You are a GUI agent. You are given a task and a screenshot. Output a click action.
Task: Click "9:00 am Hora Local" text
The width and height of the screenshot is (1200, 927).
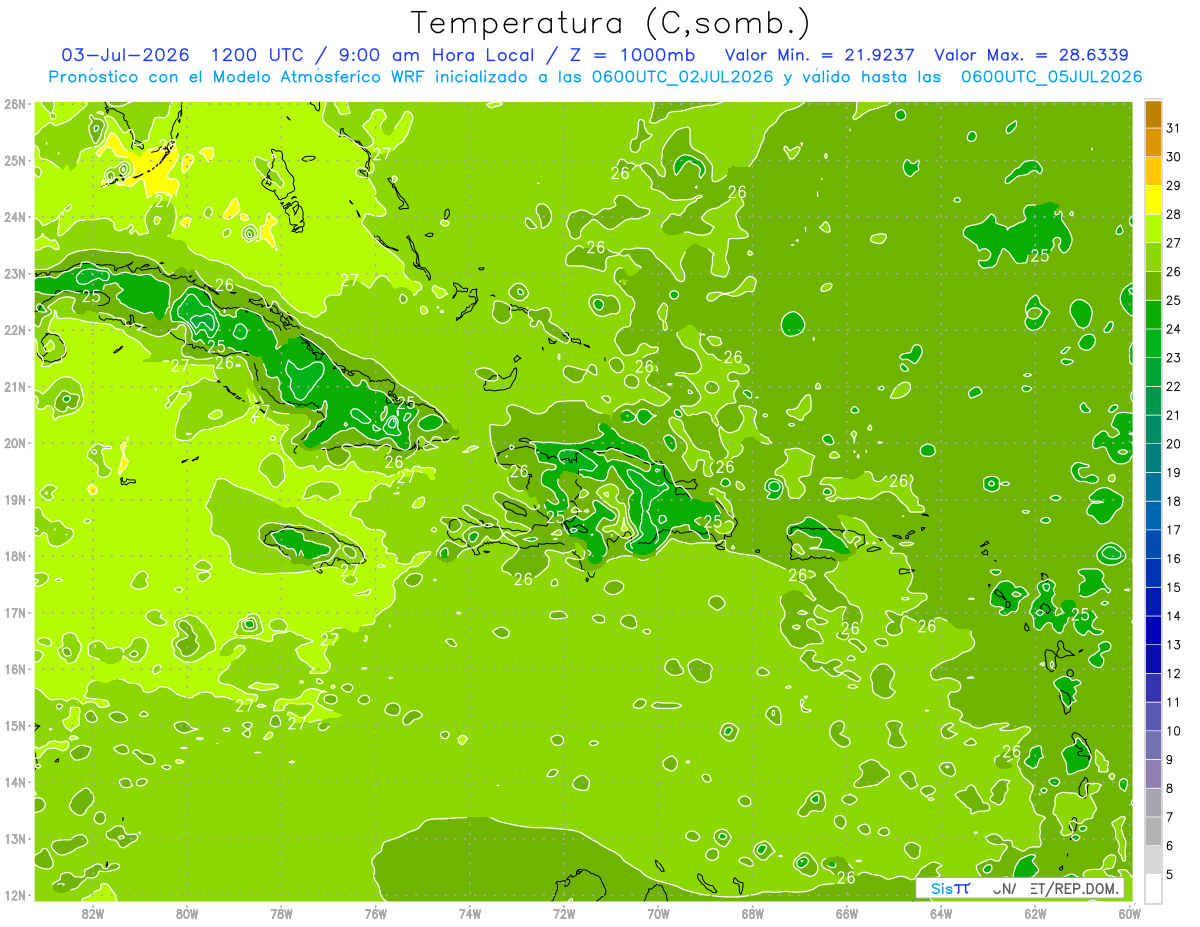434,55
